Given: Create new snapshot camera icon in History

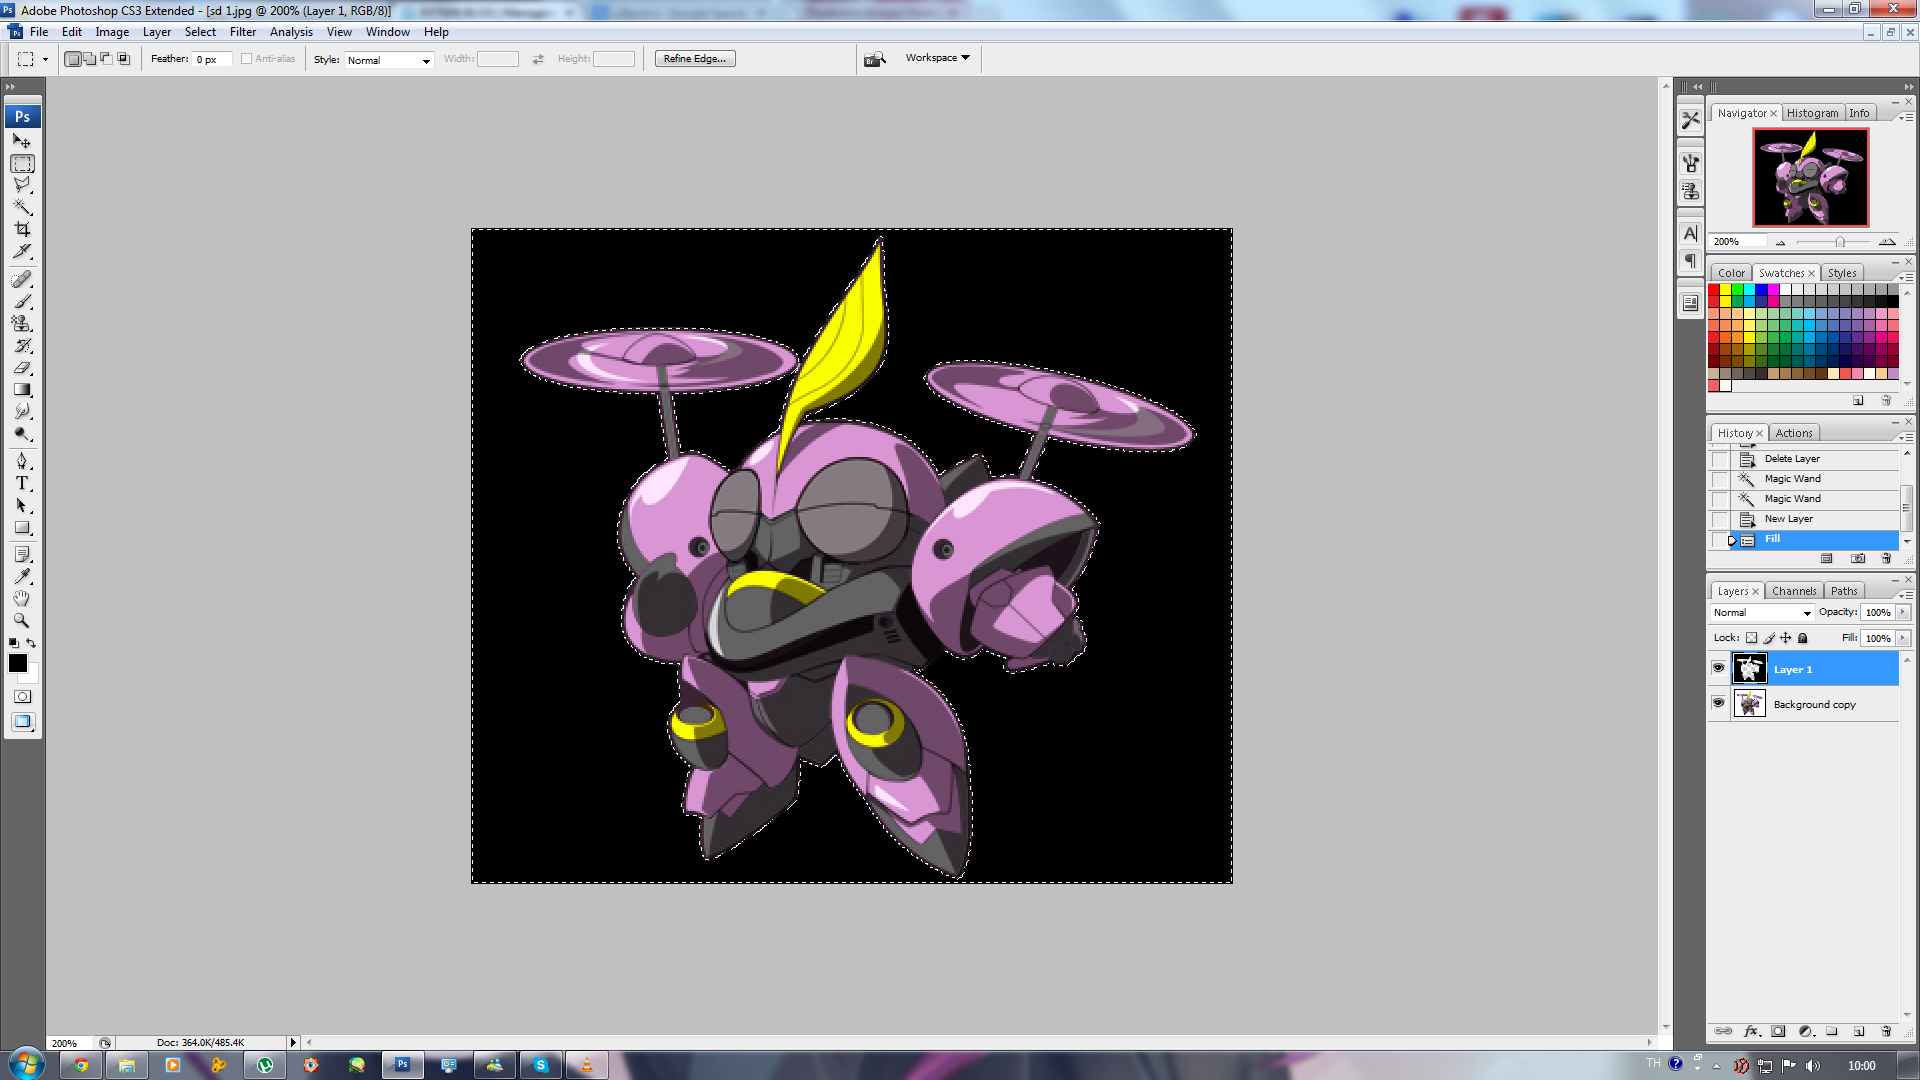Looking at the screenshot, I should point(1858,558).
